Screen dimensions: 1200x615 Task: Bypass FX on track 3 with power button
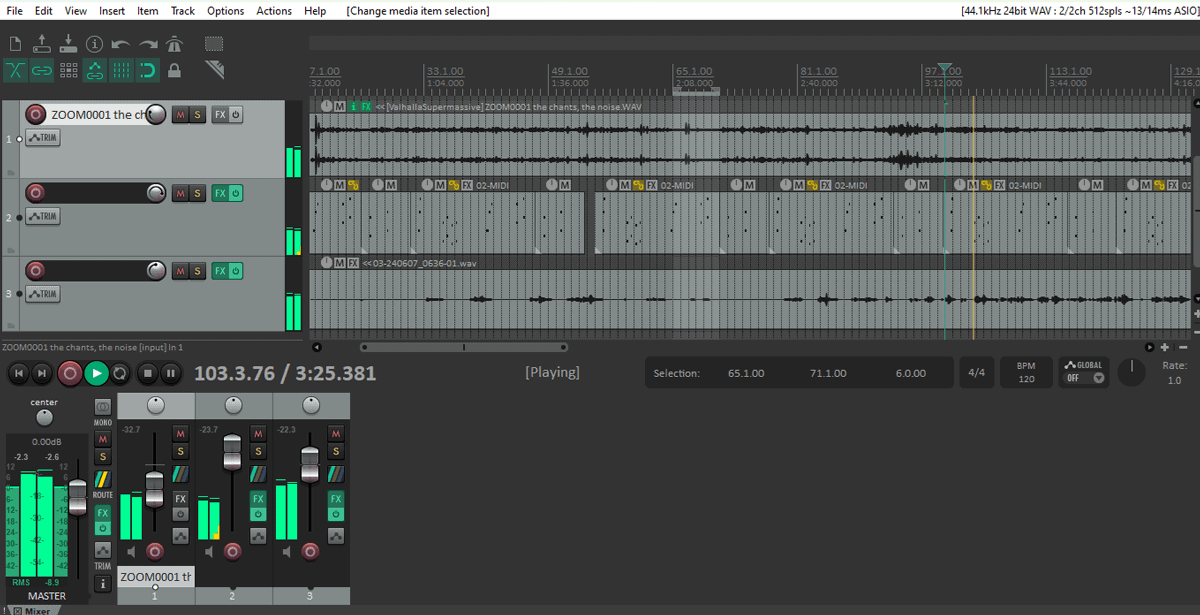[236, 271]
